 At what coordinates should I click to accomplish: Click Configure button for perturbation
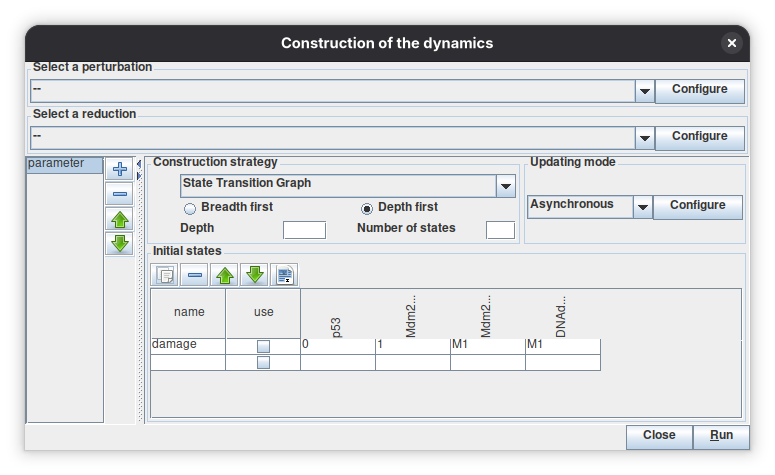[699, 91]
